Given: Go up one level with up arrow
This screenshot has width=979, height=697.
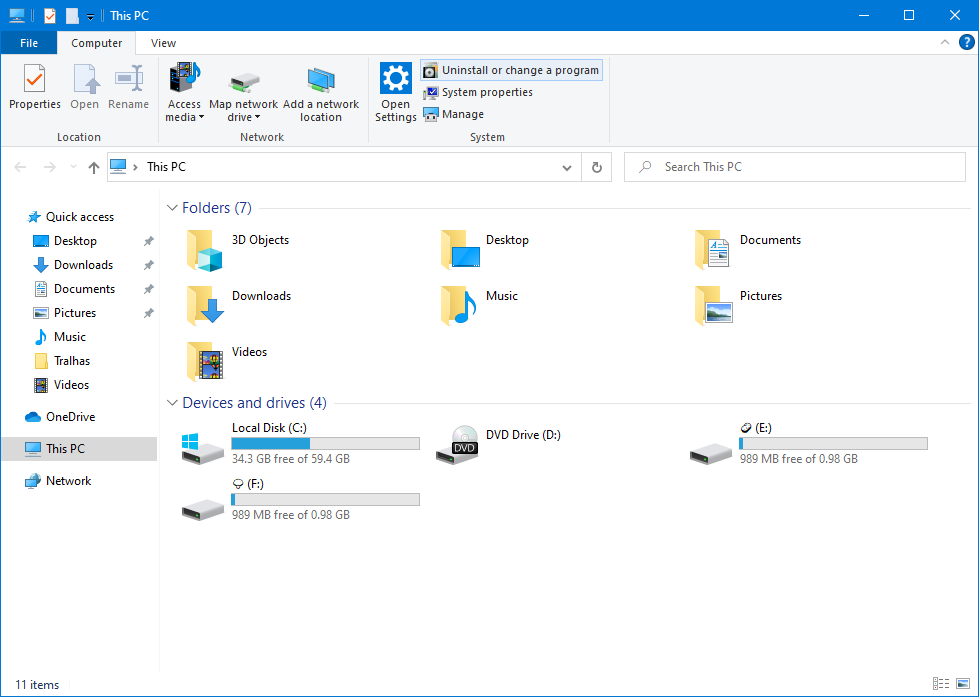Looking at the screenshot, I should [x=94, y=167].
